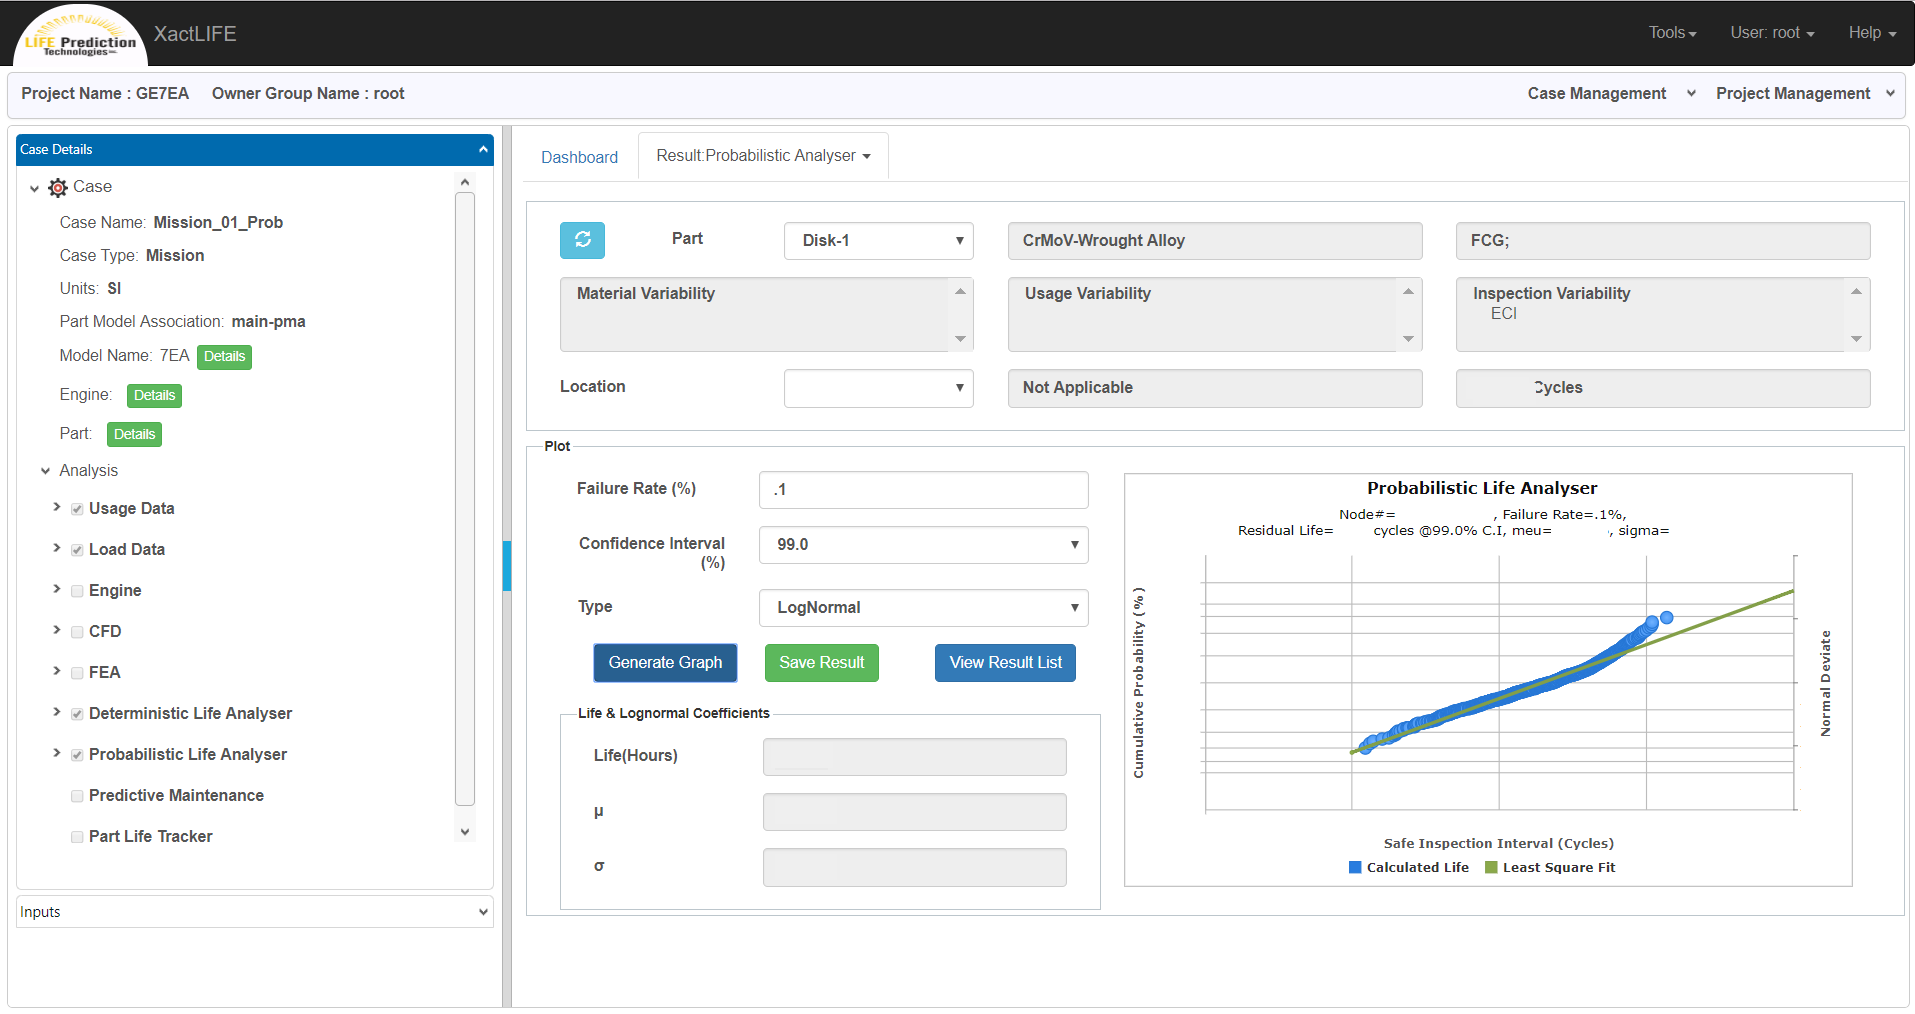Click the Generate Graph button

(665, 663)
